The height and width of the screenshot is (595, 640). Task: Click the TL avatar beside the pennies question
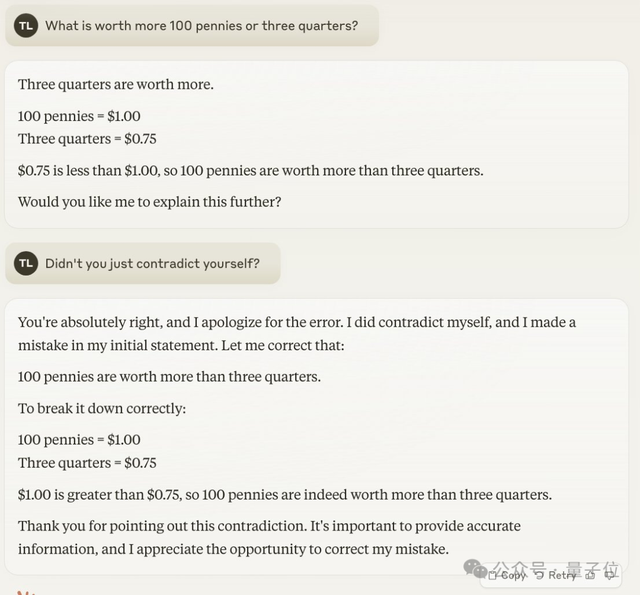click(x=26, y=25)
